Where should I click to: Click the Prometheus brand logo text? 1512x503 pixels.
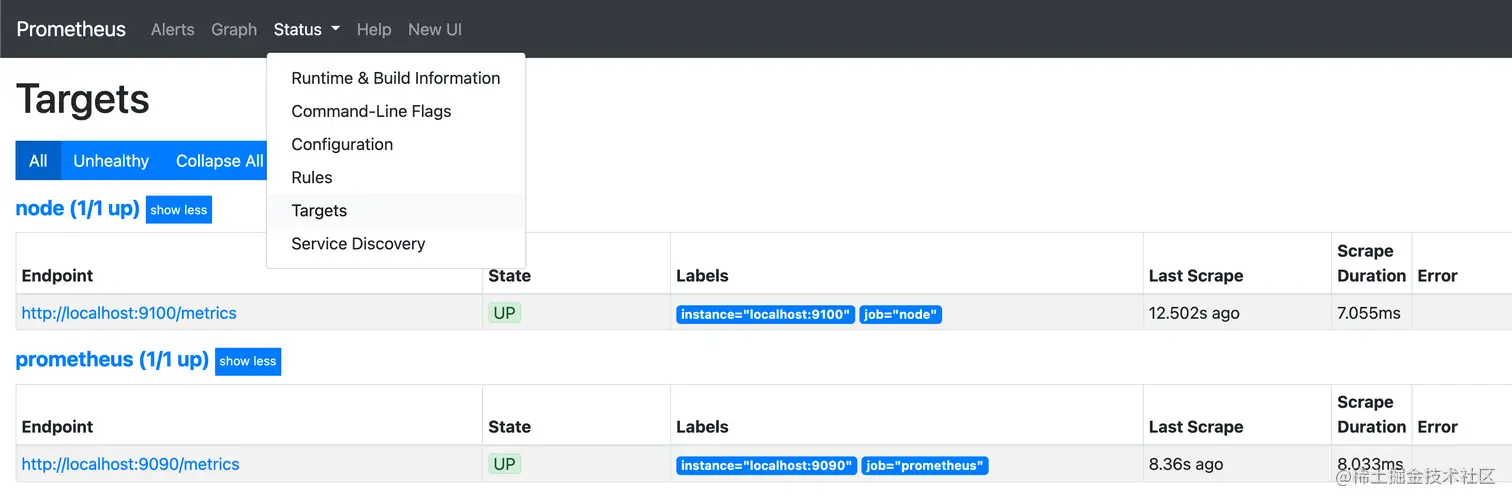(71, 29)
